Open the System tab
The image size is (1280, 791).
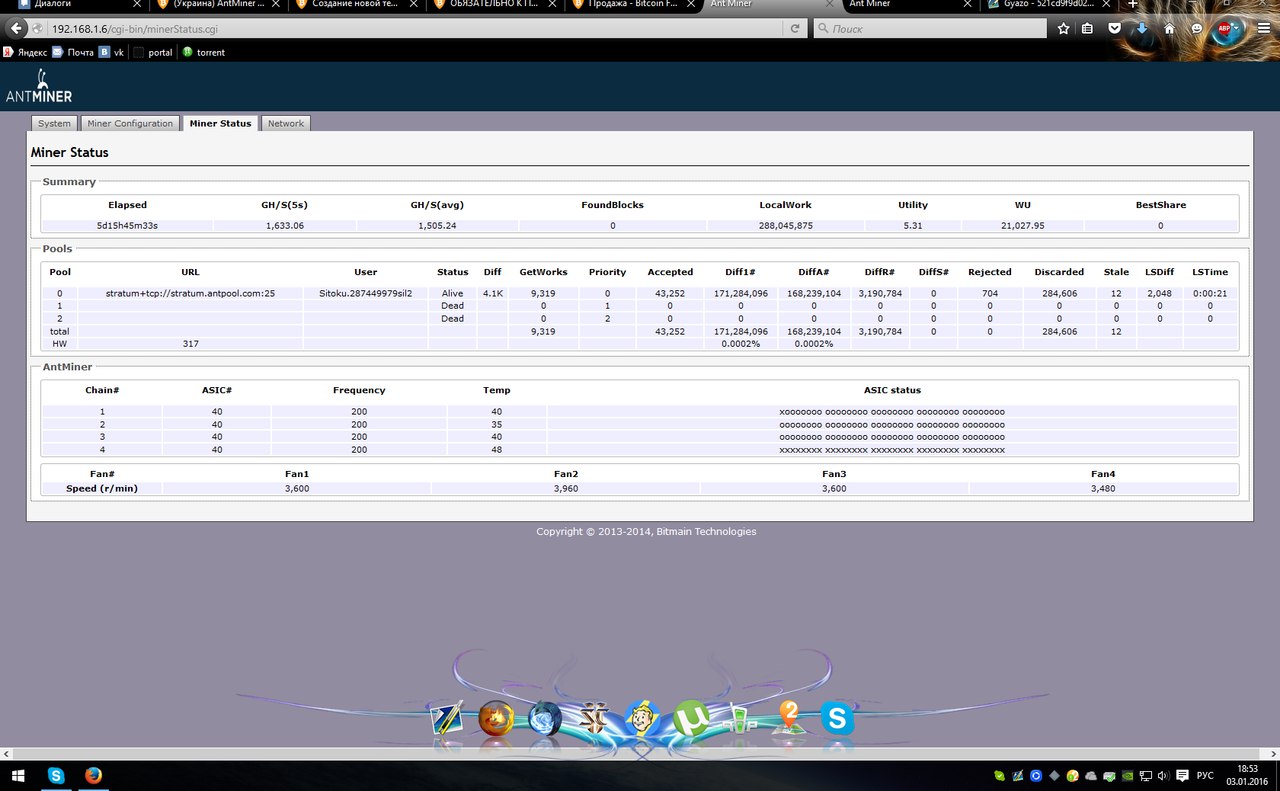tap(54, 123)
